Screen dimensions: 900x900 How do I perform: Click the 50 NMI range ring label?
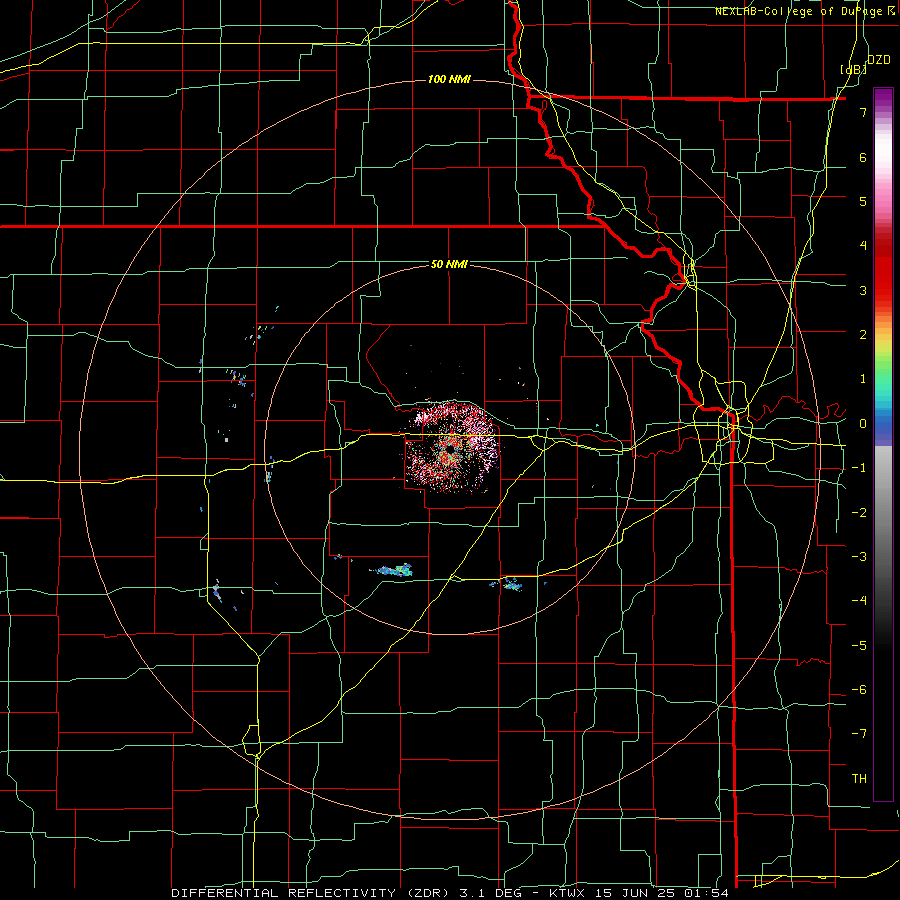click(x=449, y=264)
